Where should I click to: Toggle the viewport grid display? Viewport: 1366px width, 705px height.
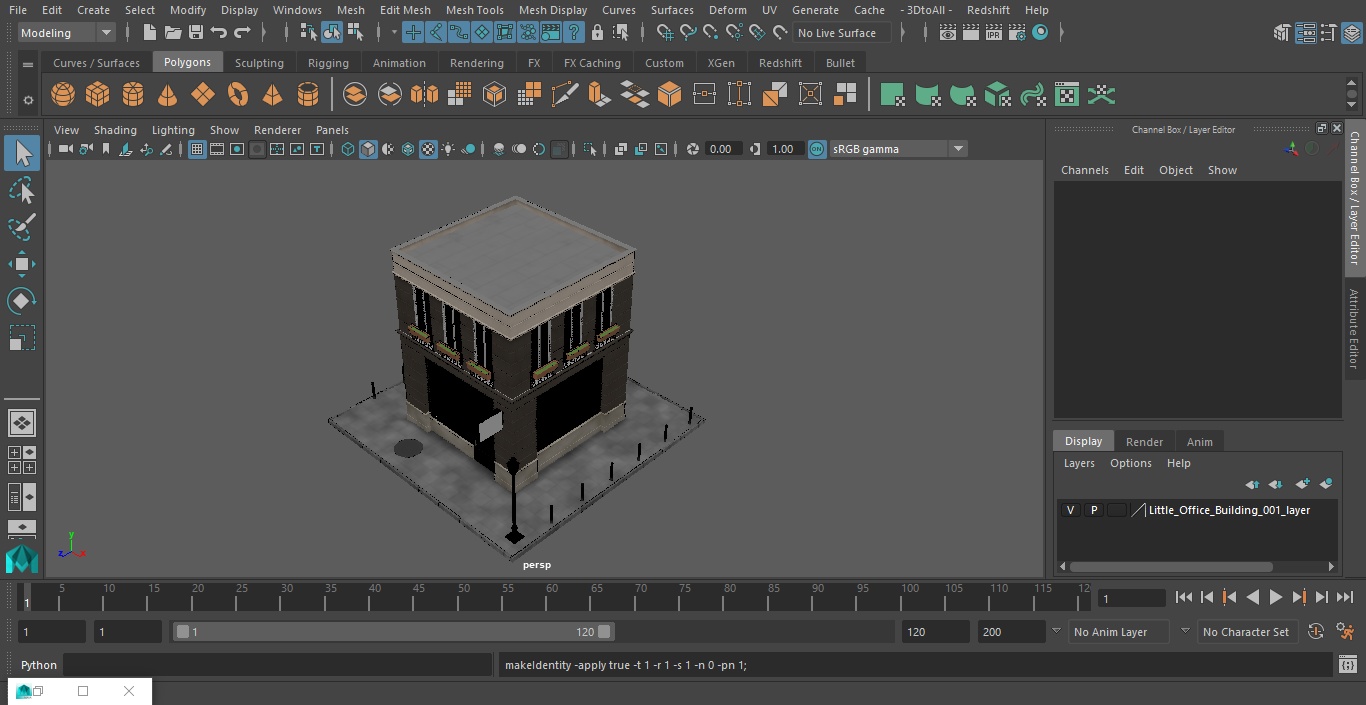197,149
